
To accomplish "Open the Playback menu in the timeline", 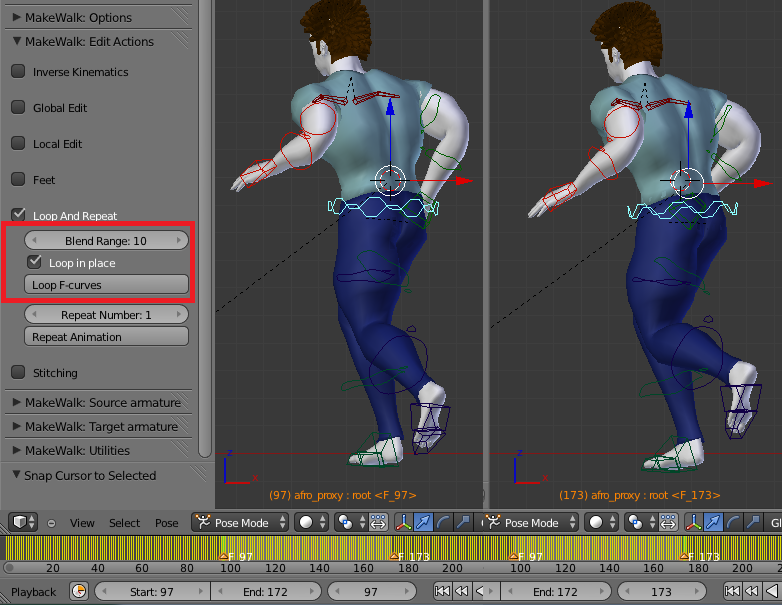I will 34,592.
